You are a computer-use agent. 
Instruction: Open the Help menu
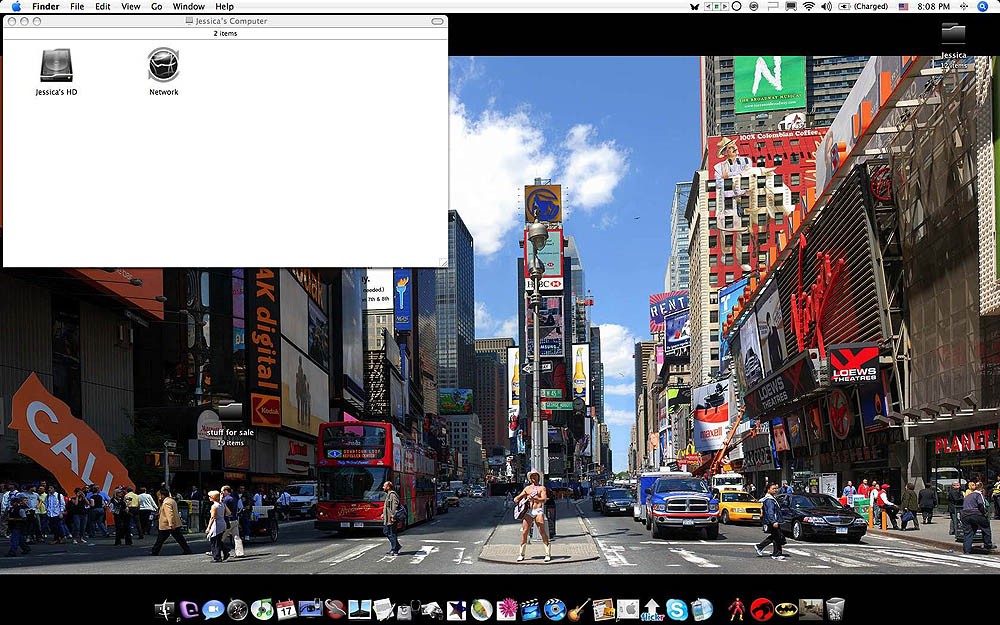[x=224, y=6]
